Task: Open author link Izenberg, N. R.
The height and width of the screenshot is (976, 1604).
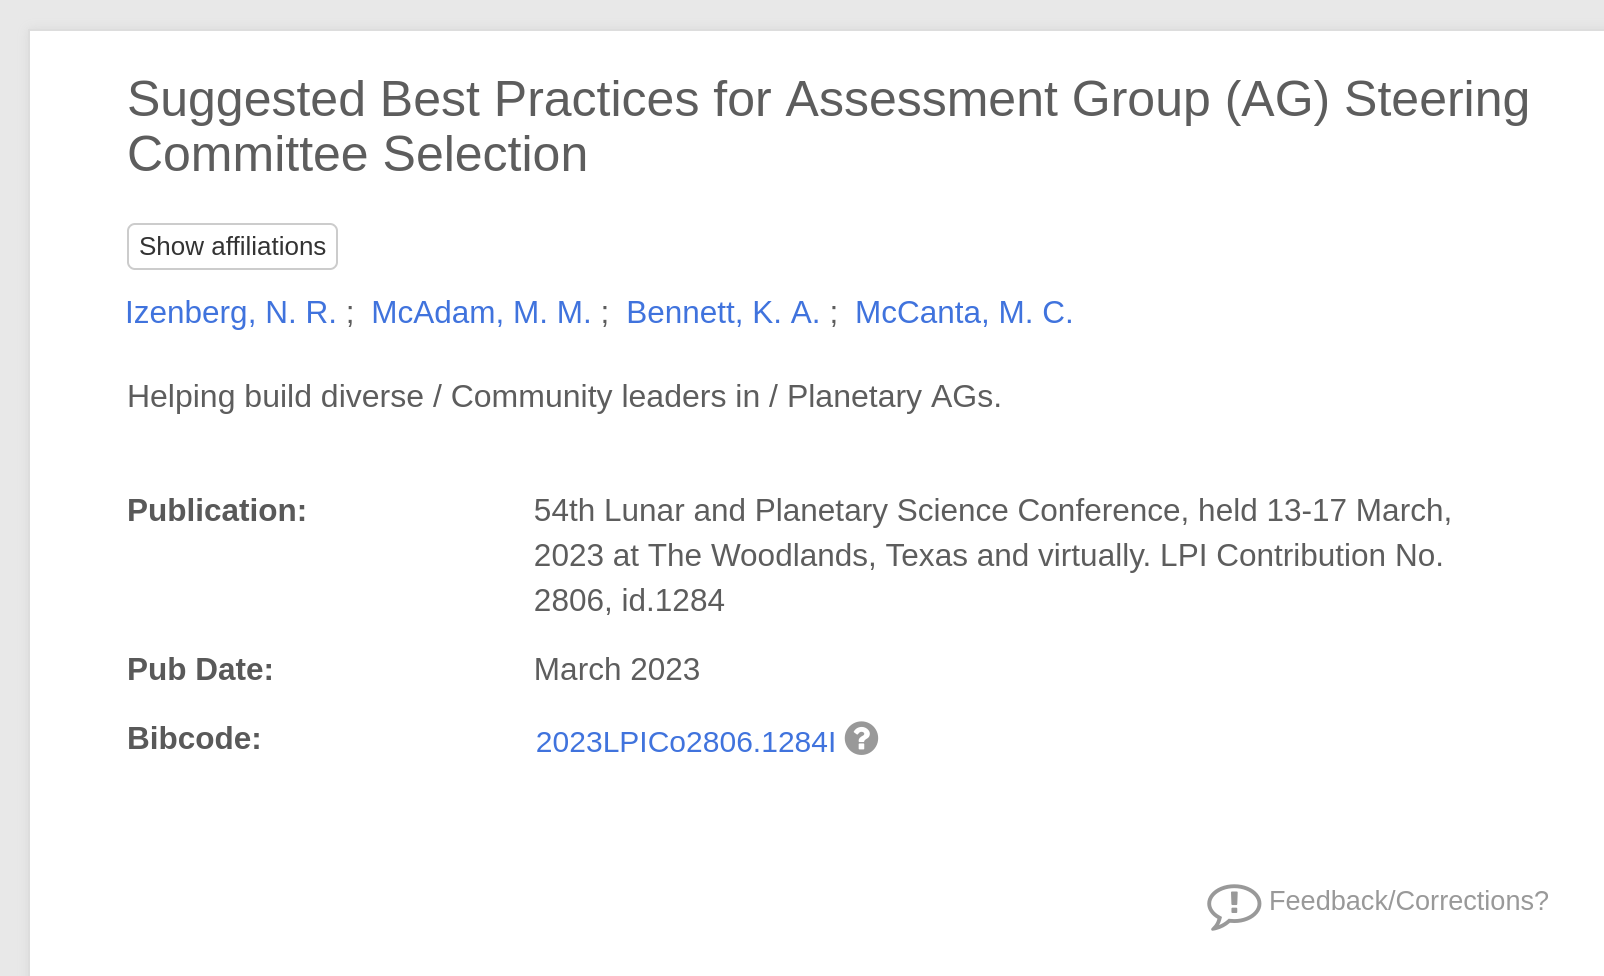Action: (x=230, y=313)
